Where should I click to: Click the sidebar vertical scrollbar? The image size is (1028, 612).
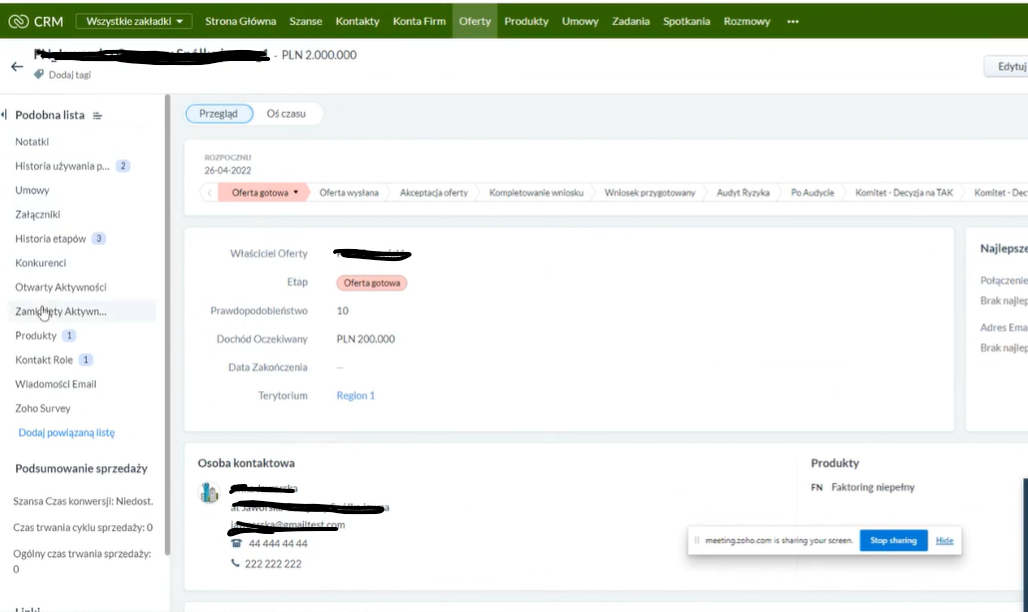tap(168, 325)
